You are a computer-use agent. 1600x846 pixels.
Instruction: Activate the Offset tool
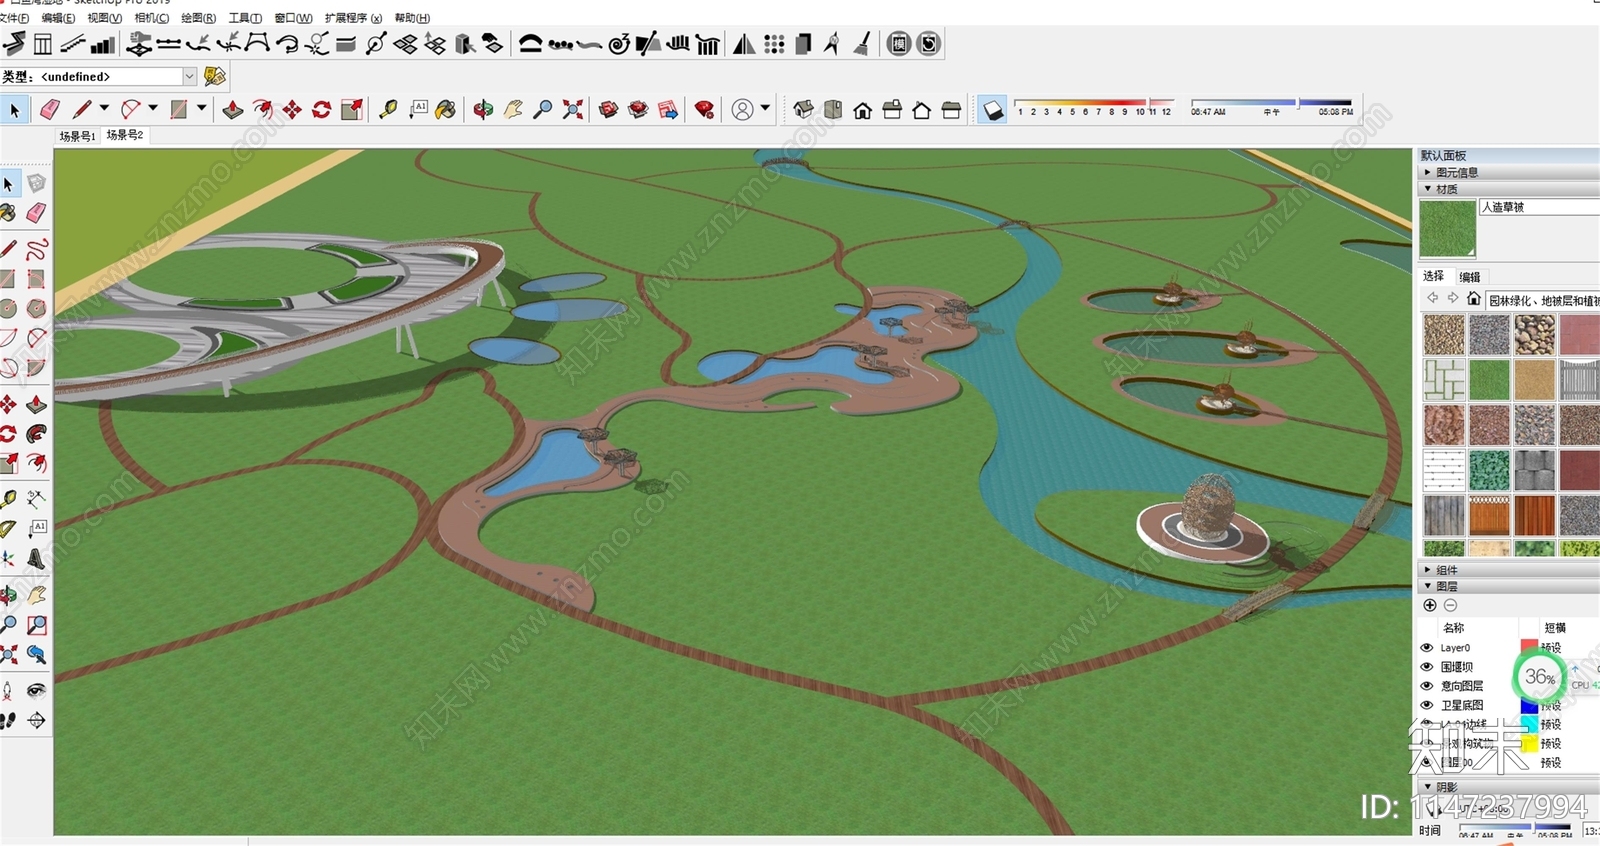(x=263, y=110)
